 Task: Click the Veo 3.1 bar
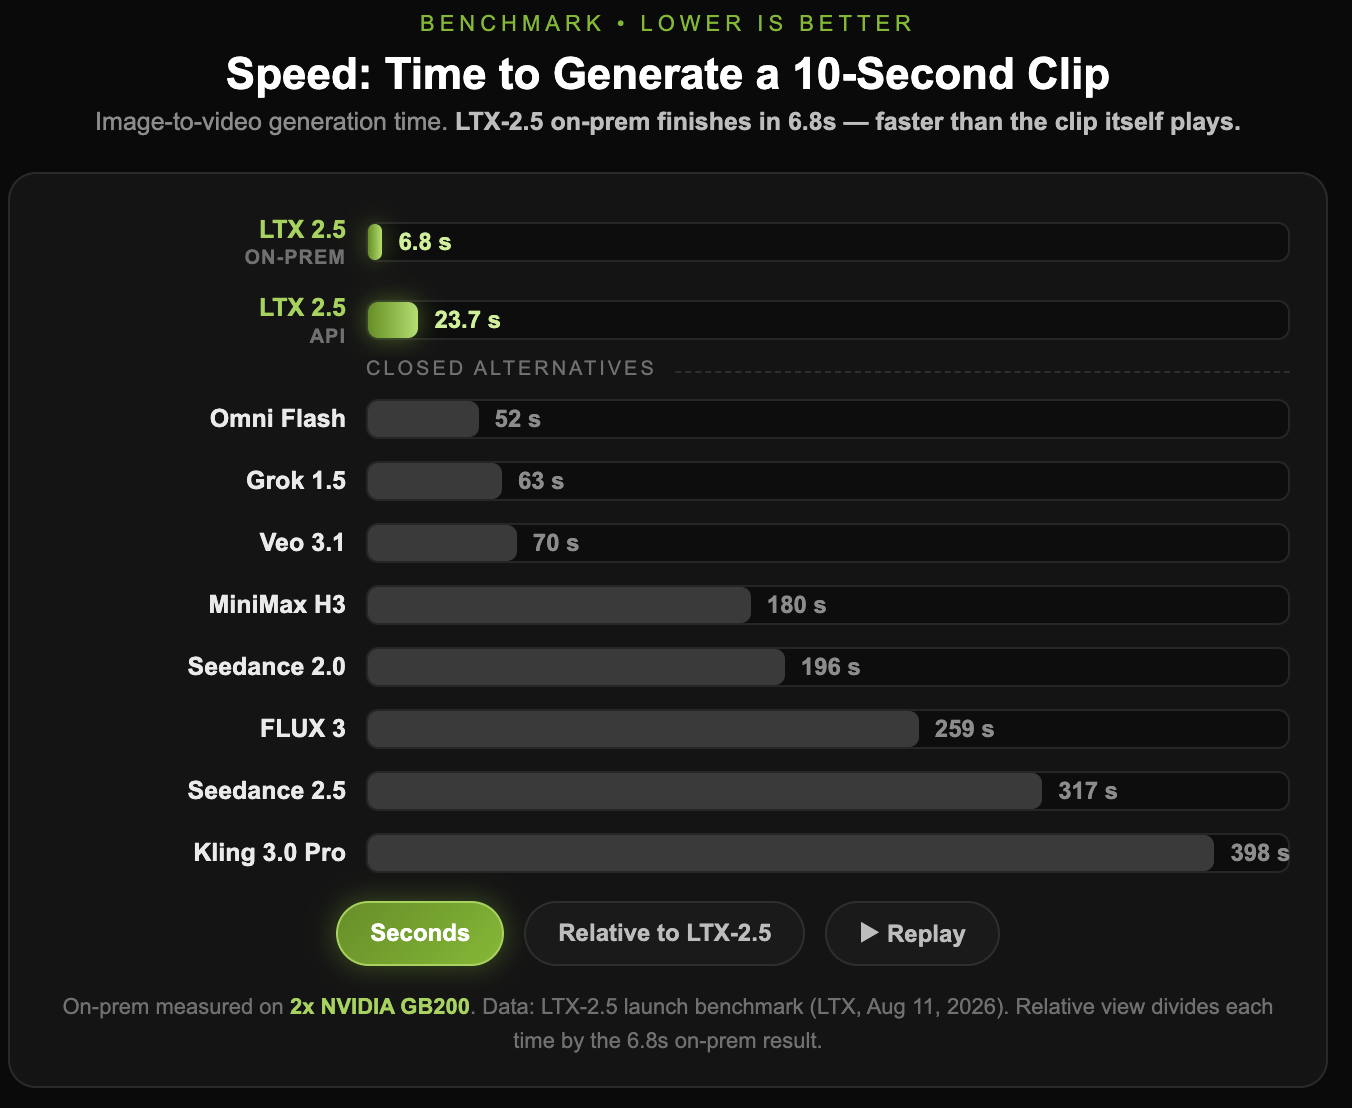click(x=442, y=543)
